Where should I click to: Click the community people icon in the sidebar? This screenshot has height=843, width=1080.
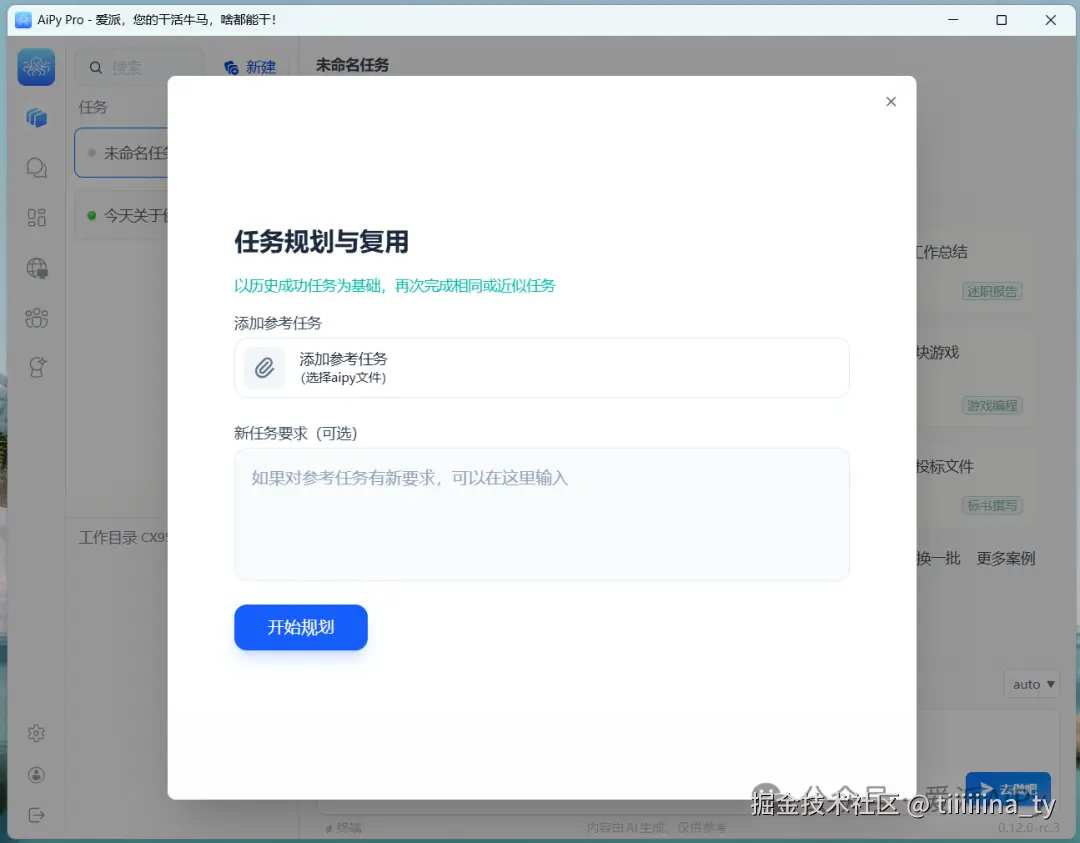coord(36,317)
